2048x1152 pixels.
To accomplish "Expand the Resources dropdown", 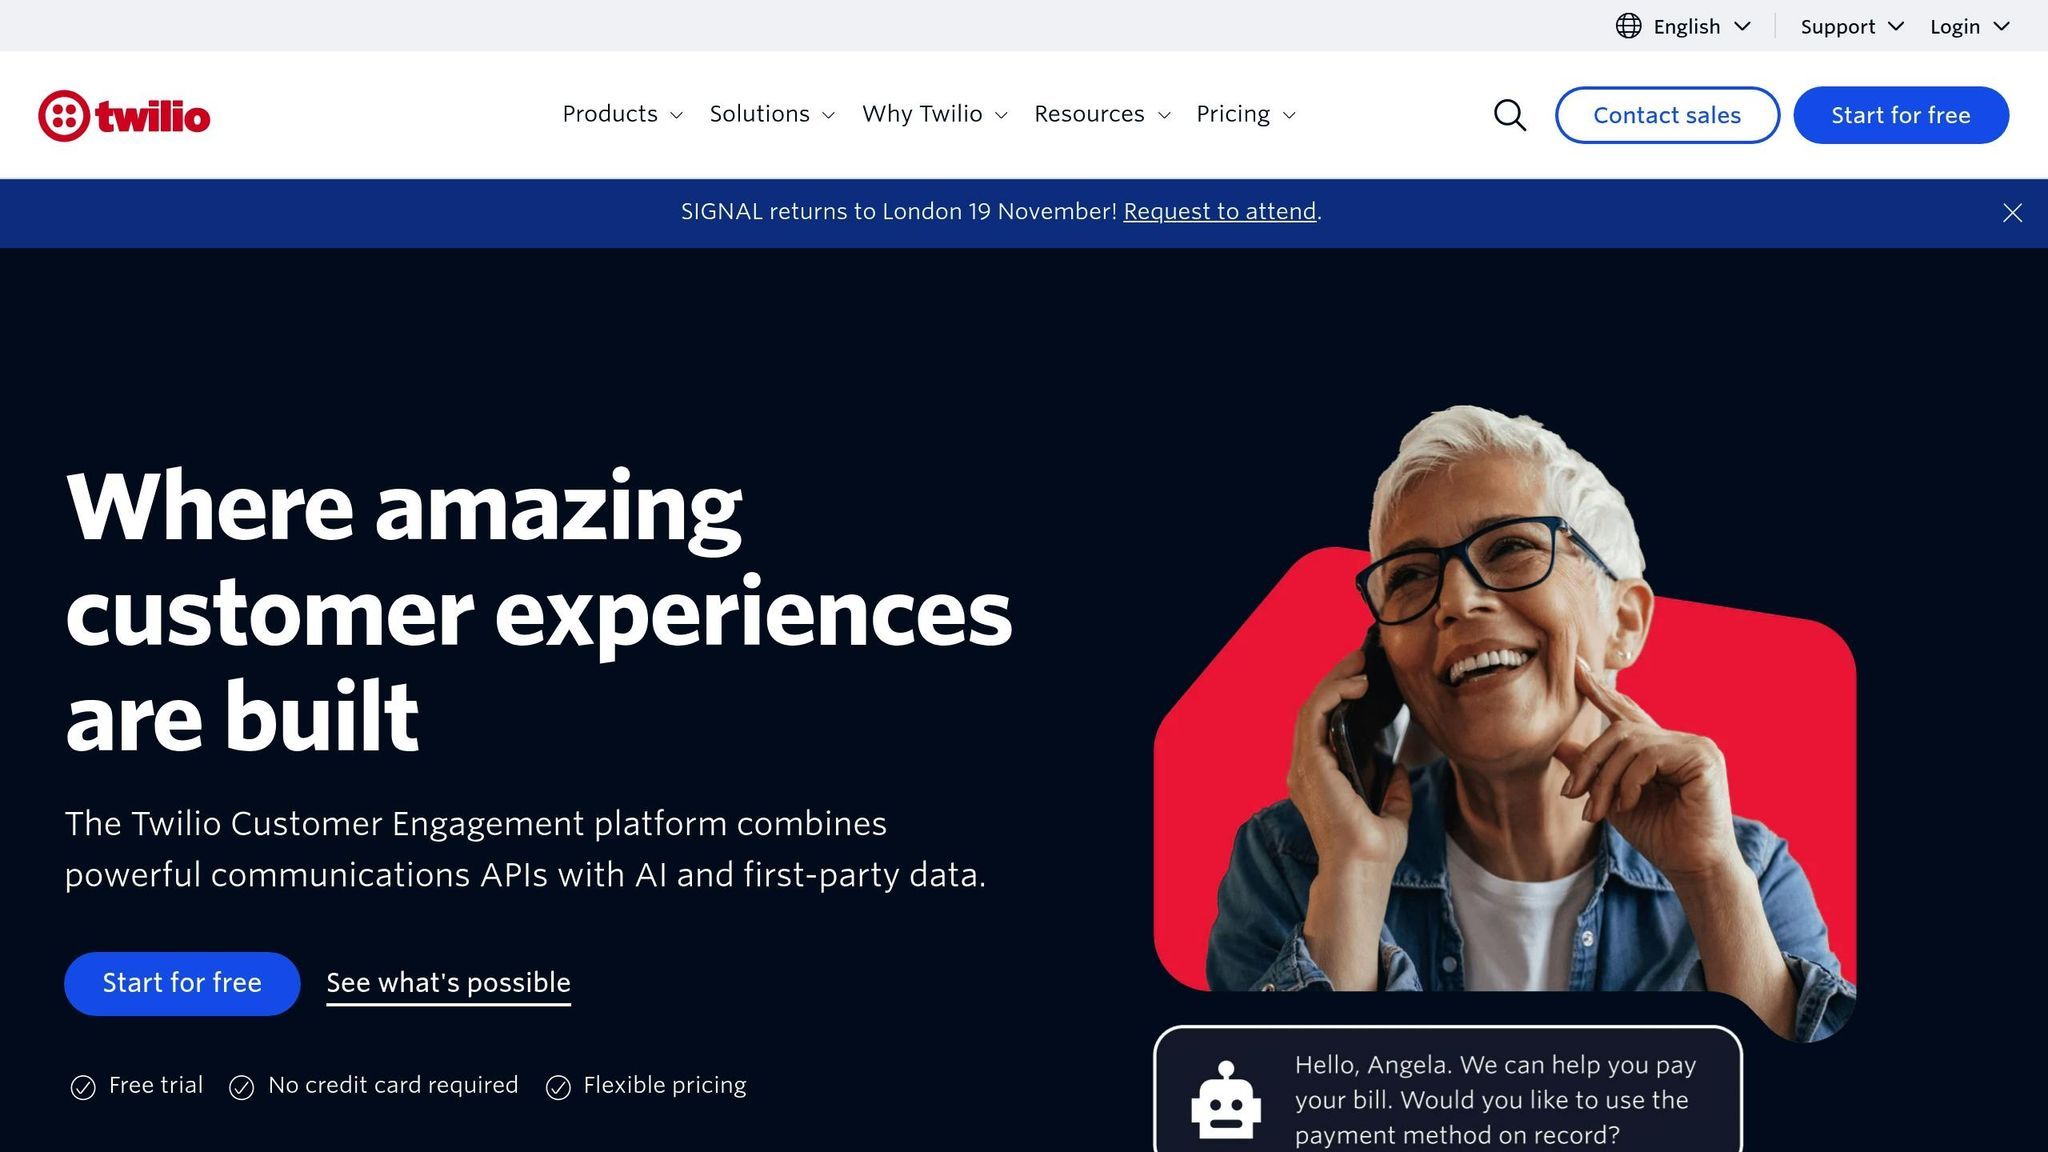I will tap(1101, 114).
